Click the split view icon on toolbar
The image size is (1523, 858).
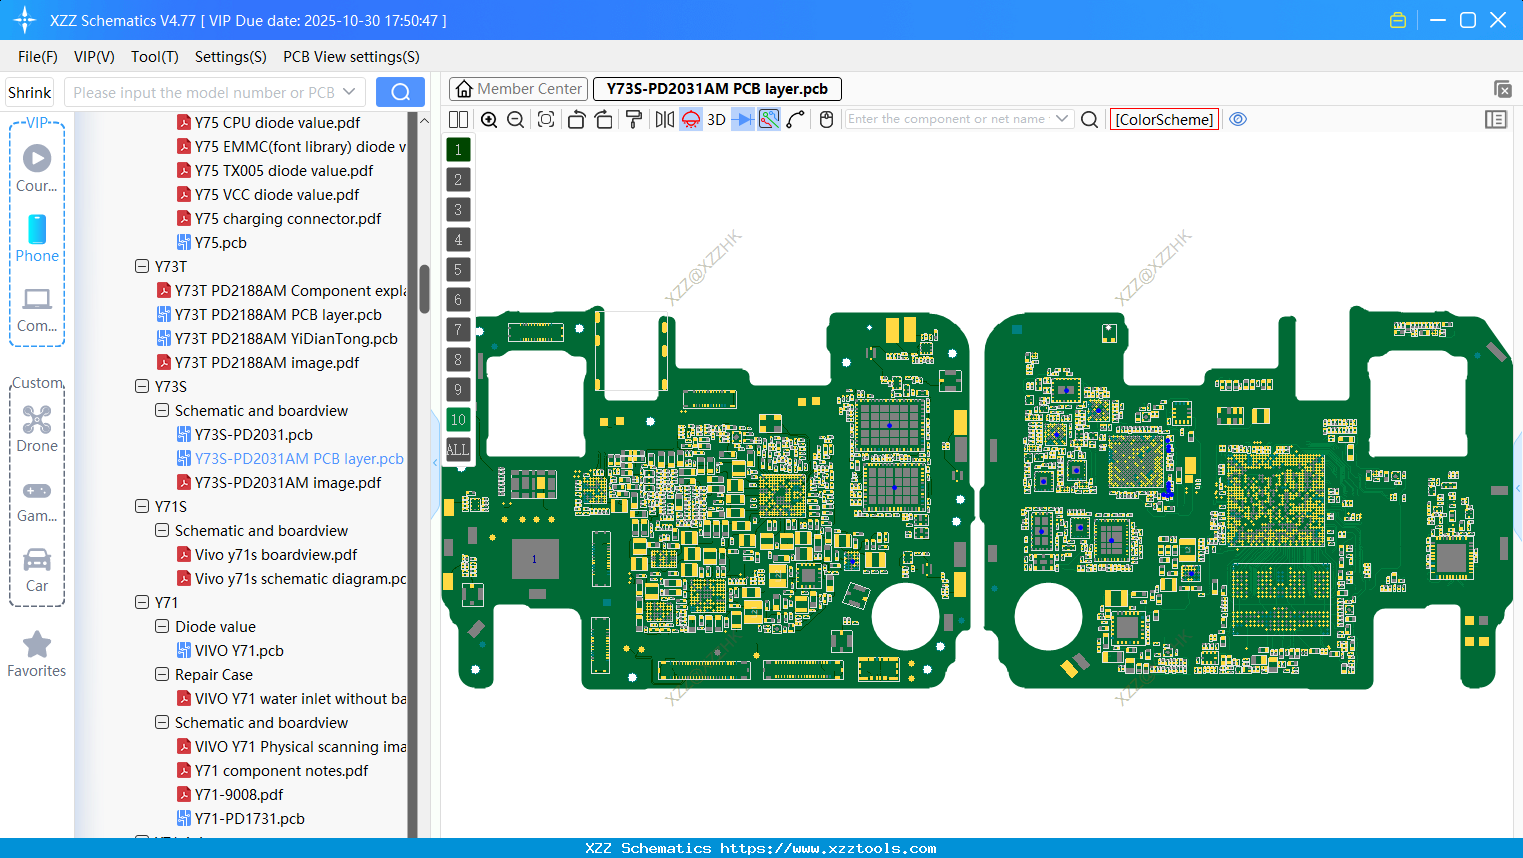tap(458, 119)
